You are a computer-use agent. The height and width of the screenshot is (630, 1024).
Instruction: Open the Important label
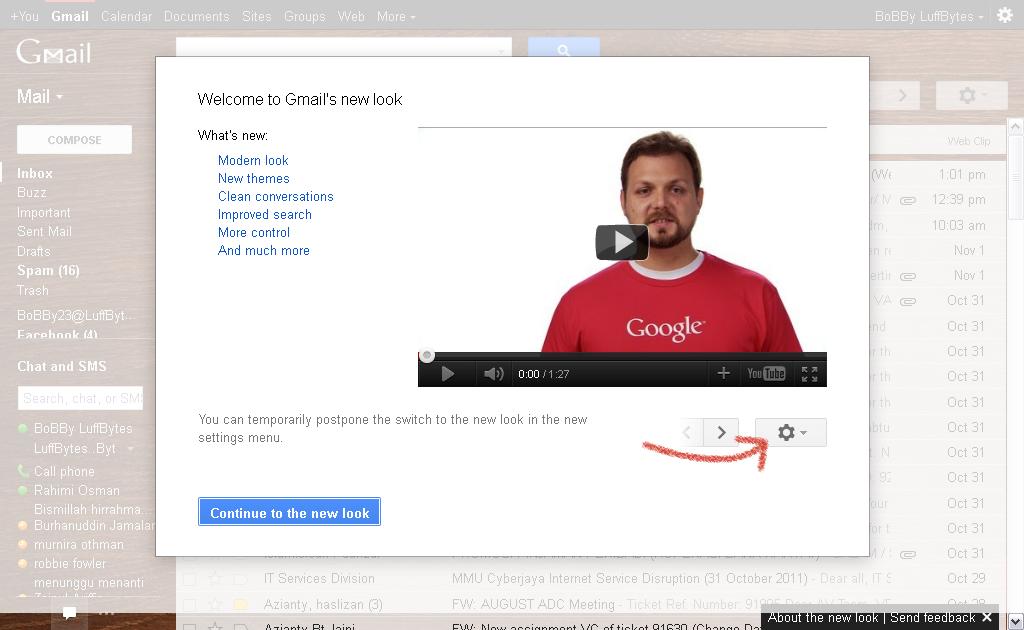(43, 213)
